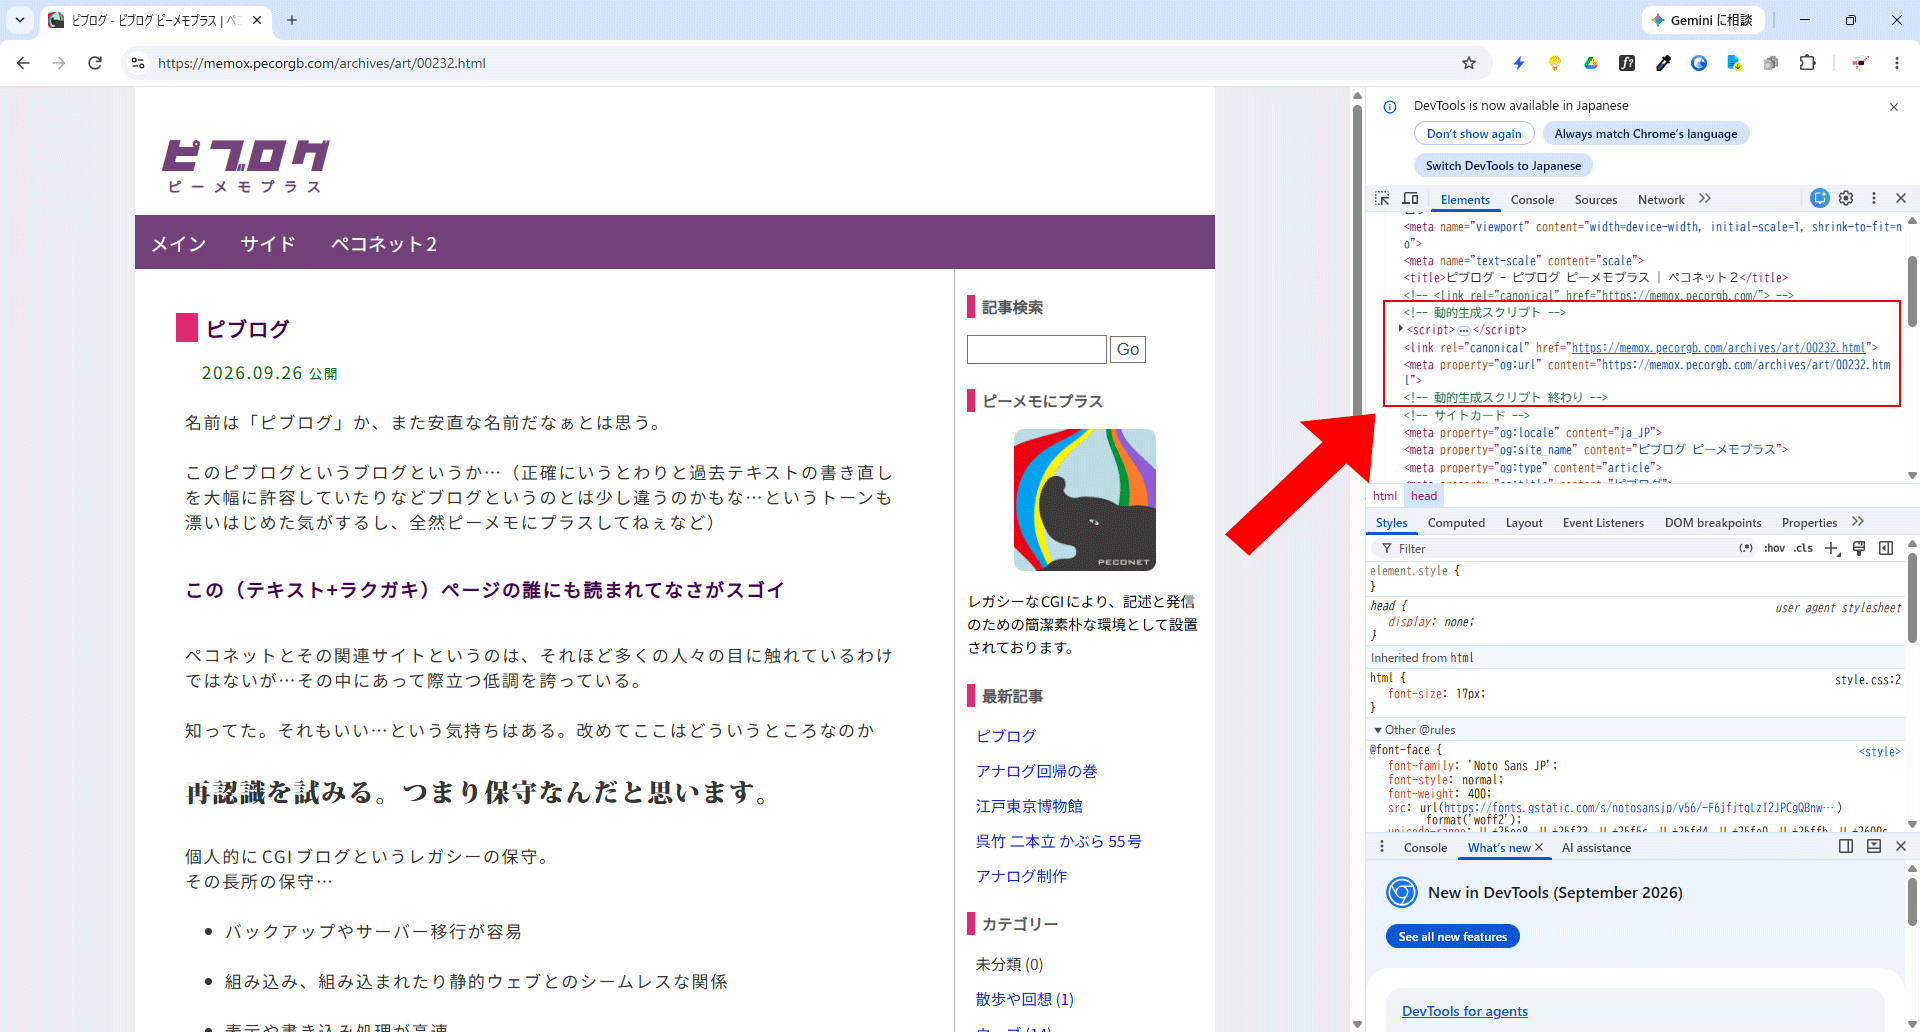Dismiss the DevTools language notification
The width and height of the screenshot is (1920, 1032).
[1893, 107]
